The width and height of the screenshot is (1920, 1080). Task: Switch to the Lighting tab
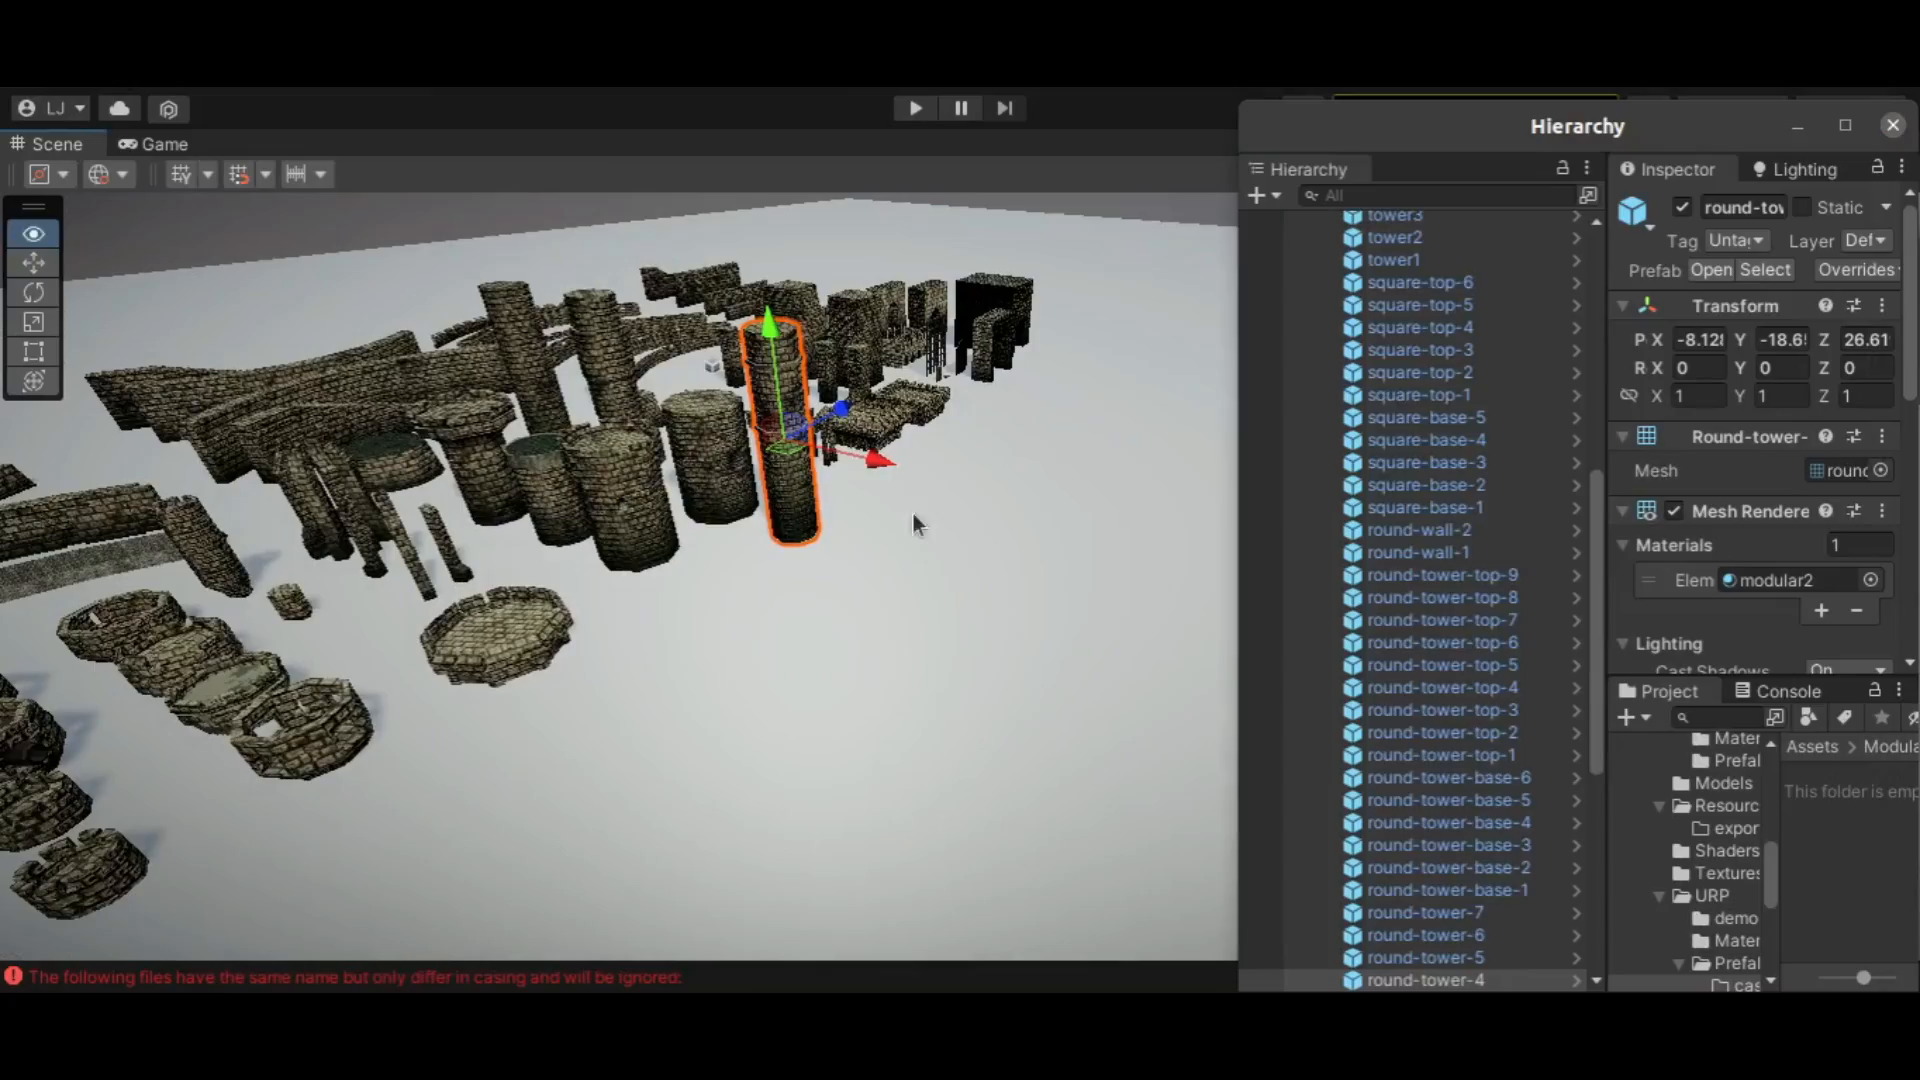(x=1795, y=169)
